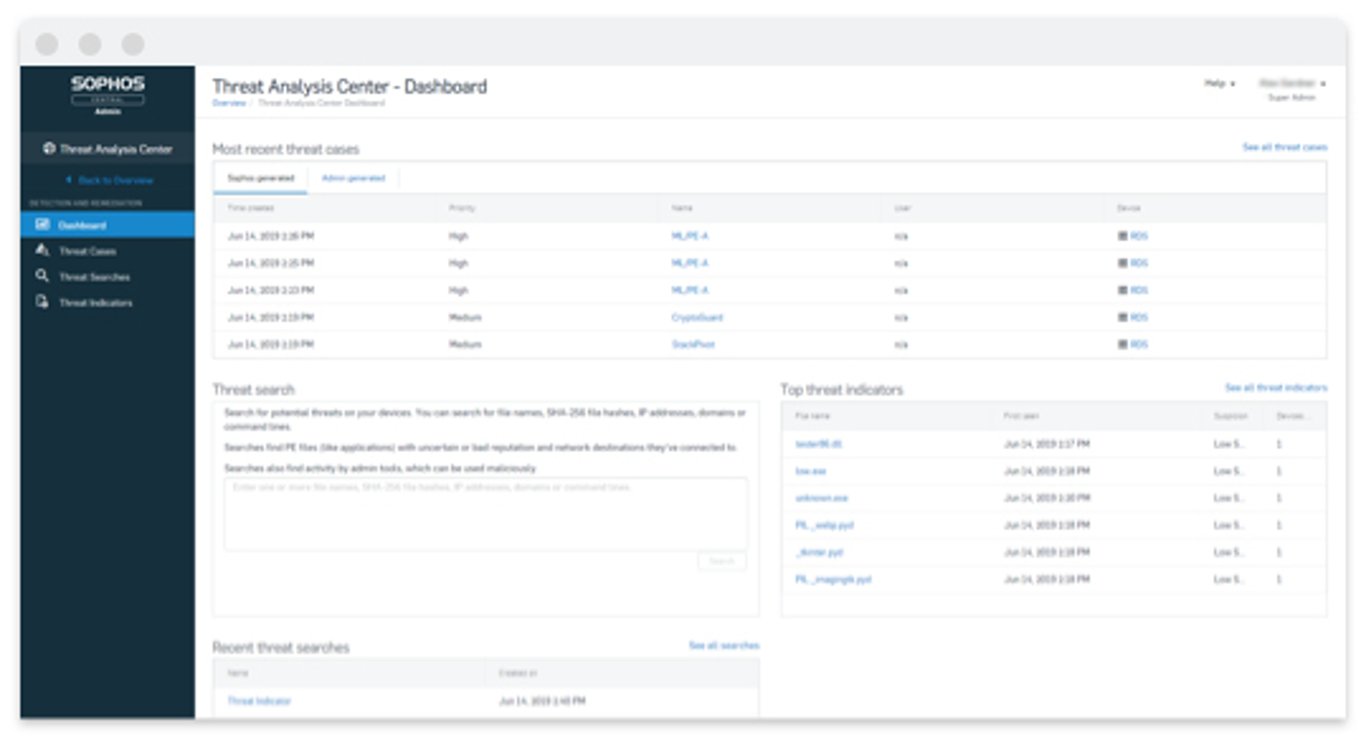Expand the Super Admin account menu
Image resolution: width=1366 pixels, height=740 pixels.
[1292, 89]
